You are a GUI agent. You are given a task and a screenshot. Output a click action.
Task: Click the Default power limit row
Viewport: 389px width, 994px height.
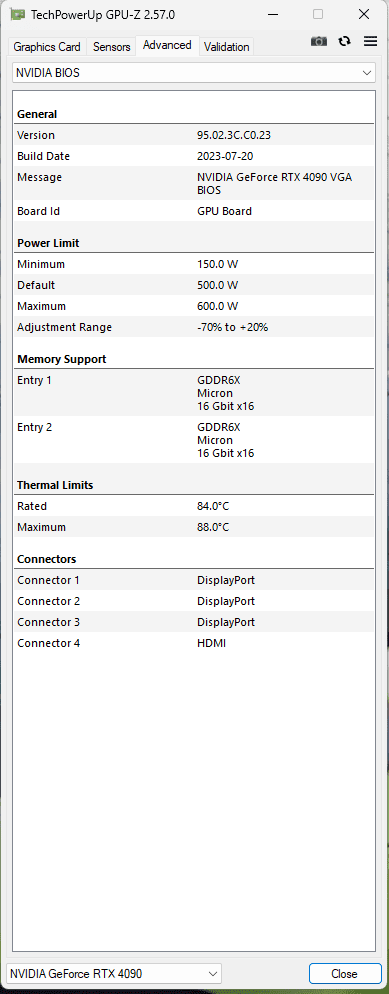pyautogui.click(x=194, y=285)
